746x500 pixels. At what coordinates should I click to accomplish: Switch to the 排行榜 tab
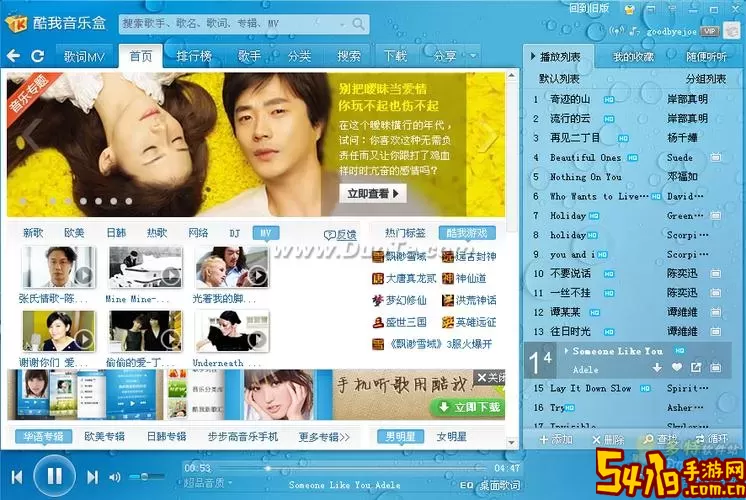pyautogui.click(x=194, y=57)
